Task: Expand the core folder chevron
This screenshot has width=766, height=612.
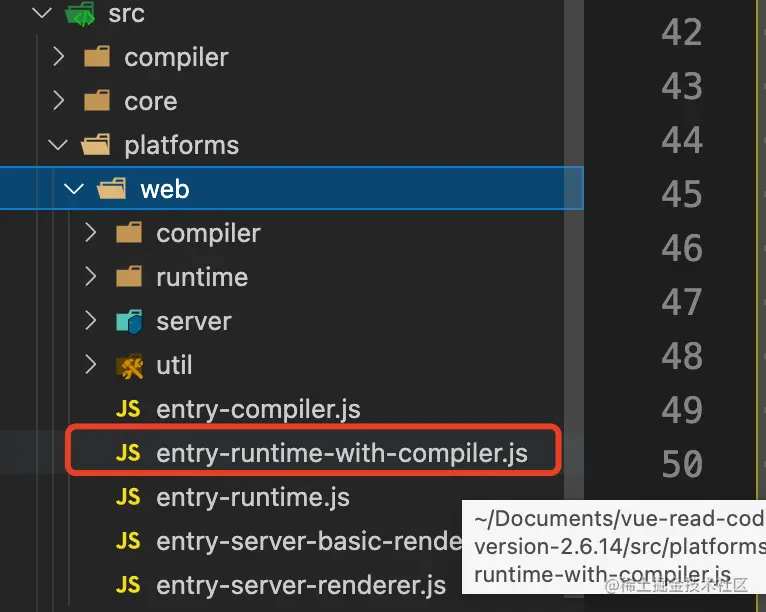Action: (58, 101)
